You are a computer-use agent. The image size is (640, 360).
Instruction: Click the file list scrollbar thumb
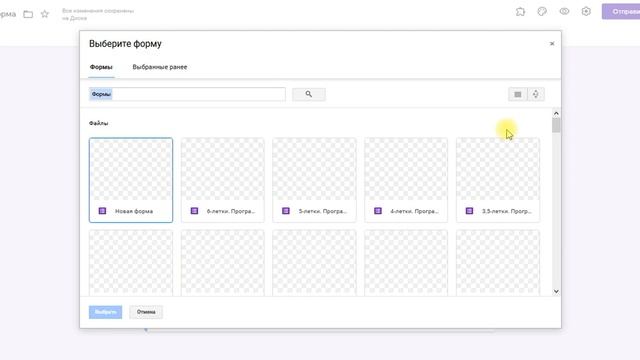pyautogui.click(x=556, y=125)
